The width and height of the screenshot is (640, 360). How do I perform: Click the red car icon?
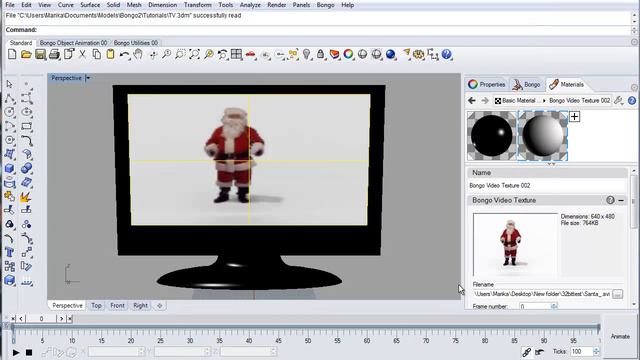tap(250, 54)
